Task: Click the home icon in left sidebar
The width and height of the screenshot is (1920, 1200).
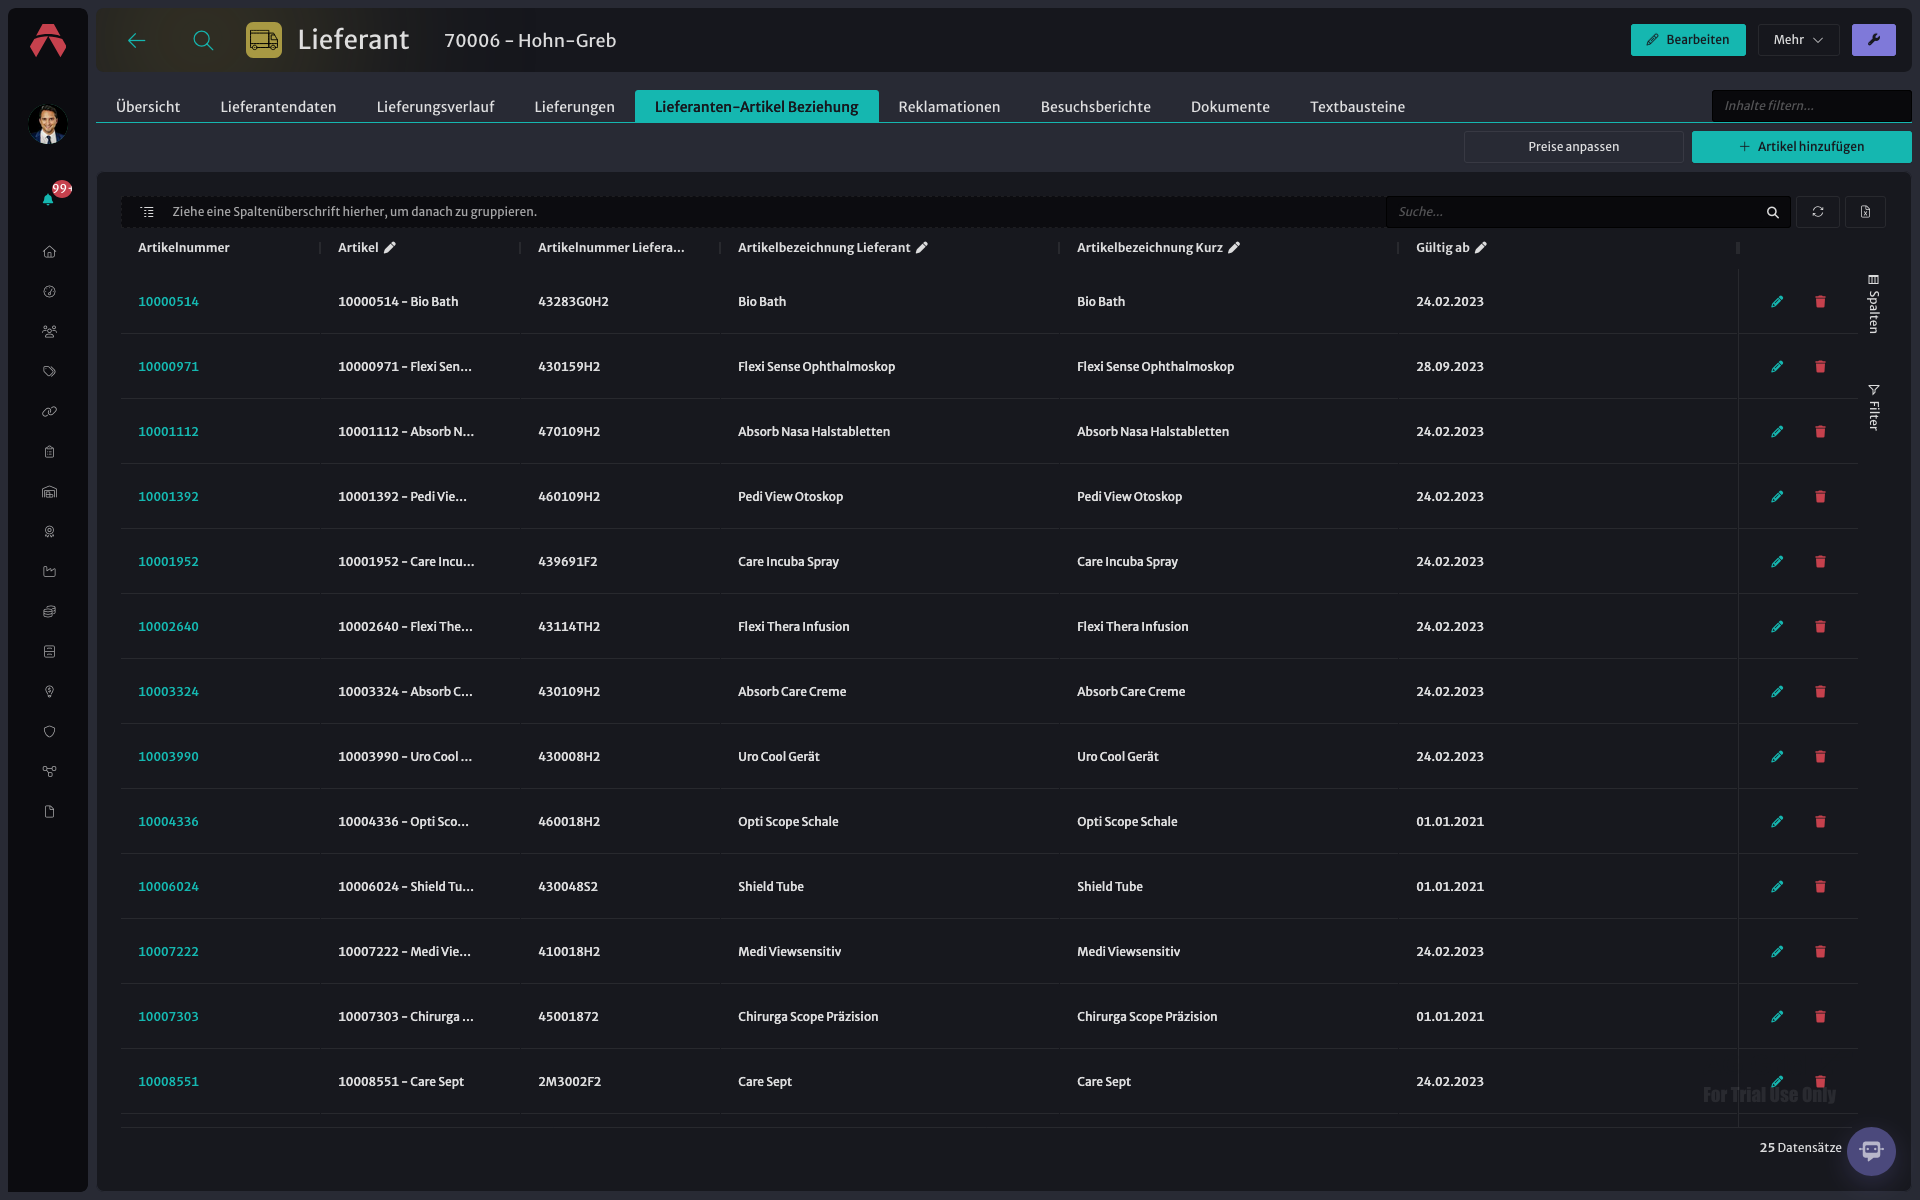Action: (x=49, y=252)
